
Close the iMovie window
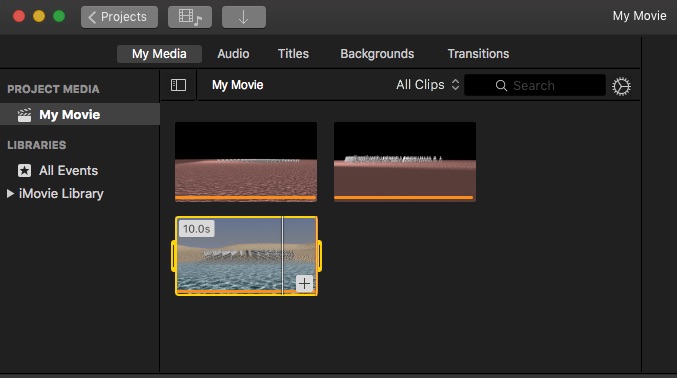[x=19, y=16]
